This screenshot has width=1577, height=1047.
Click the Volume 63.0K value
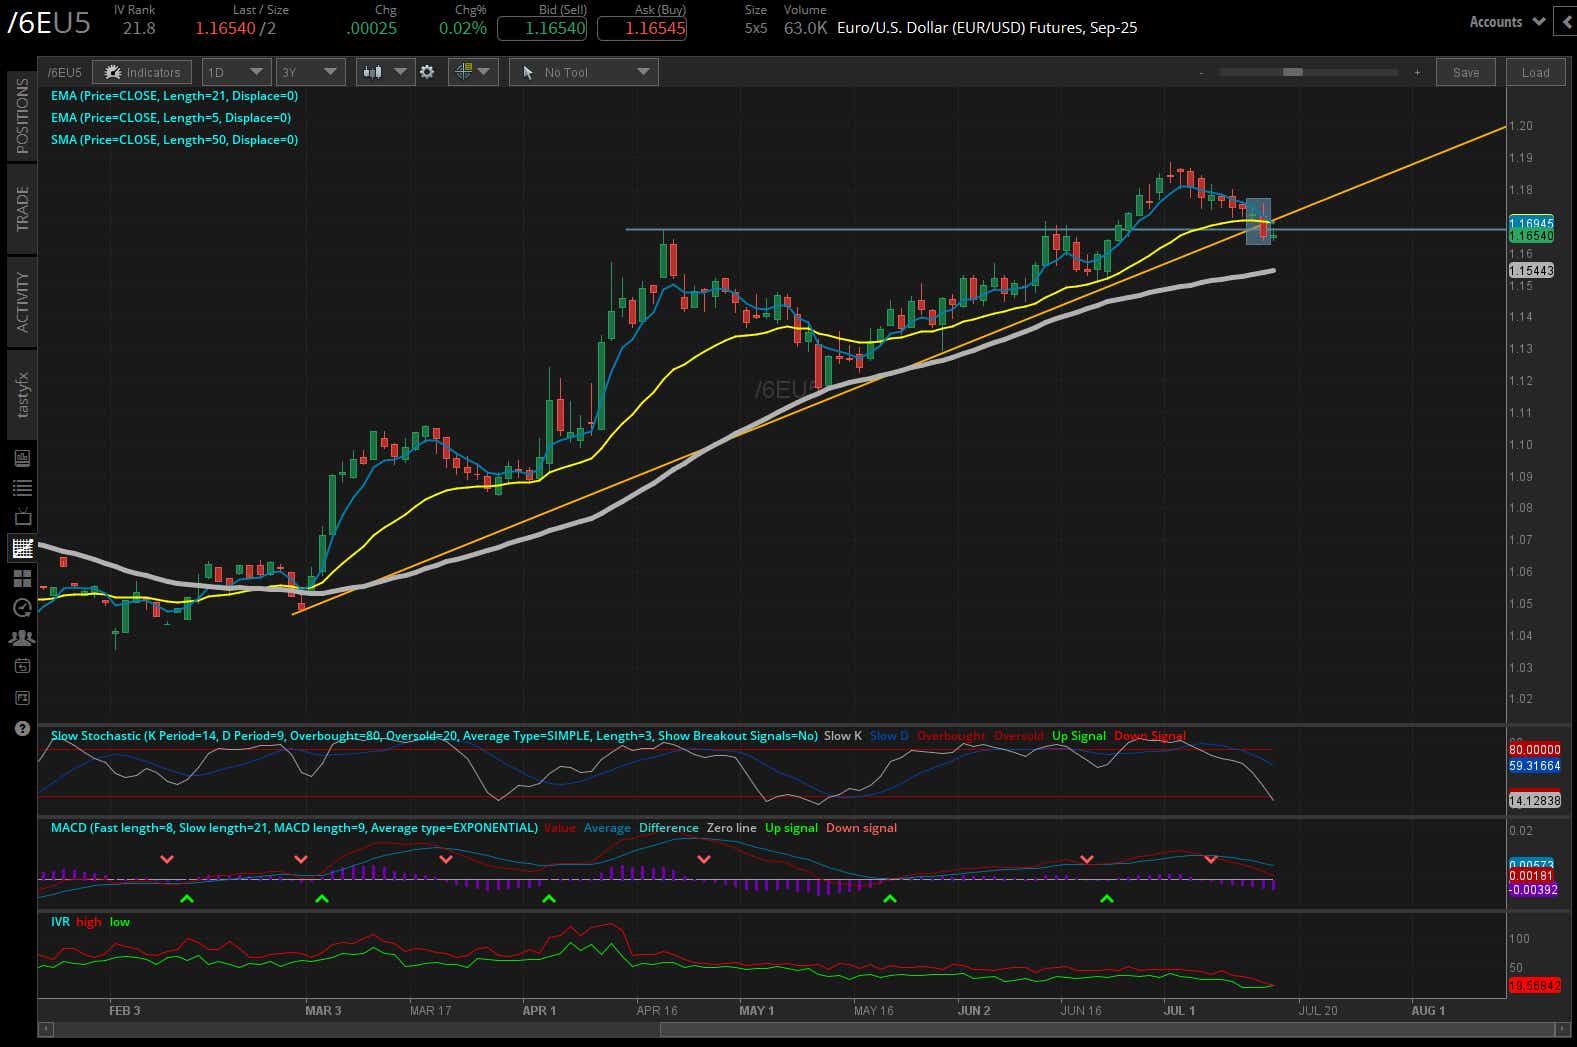coord(805,28)
